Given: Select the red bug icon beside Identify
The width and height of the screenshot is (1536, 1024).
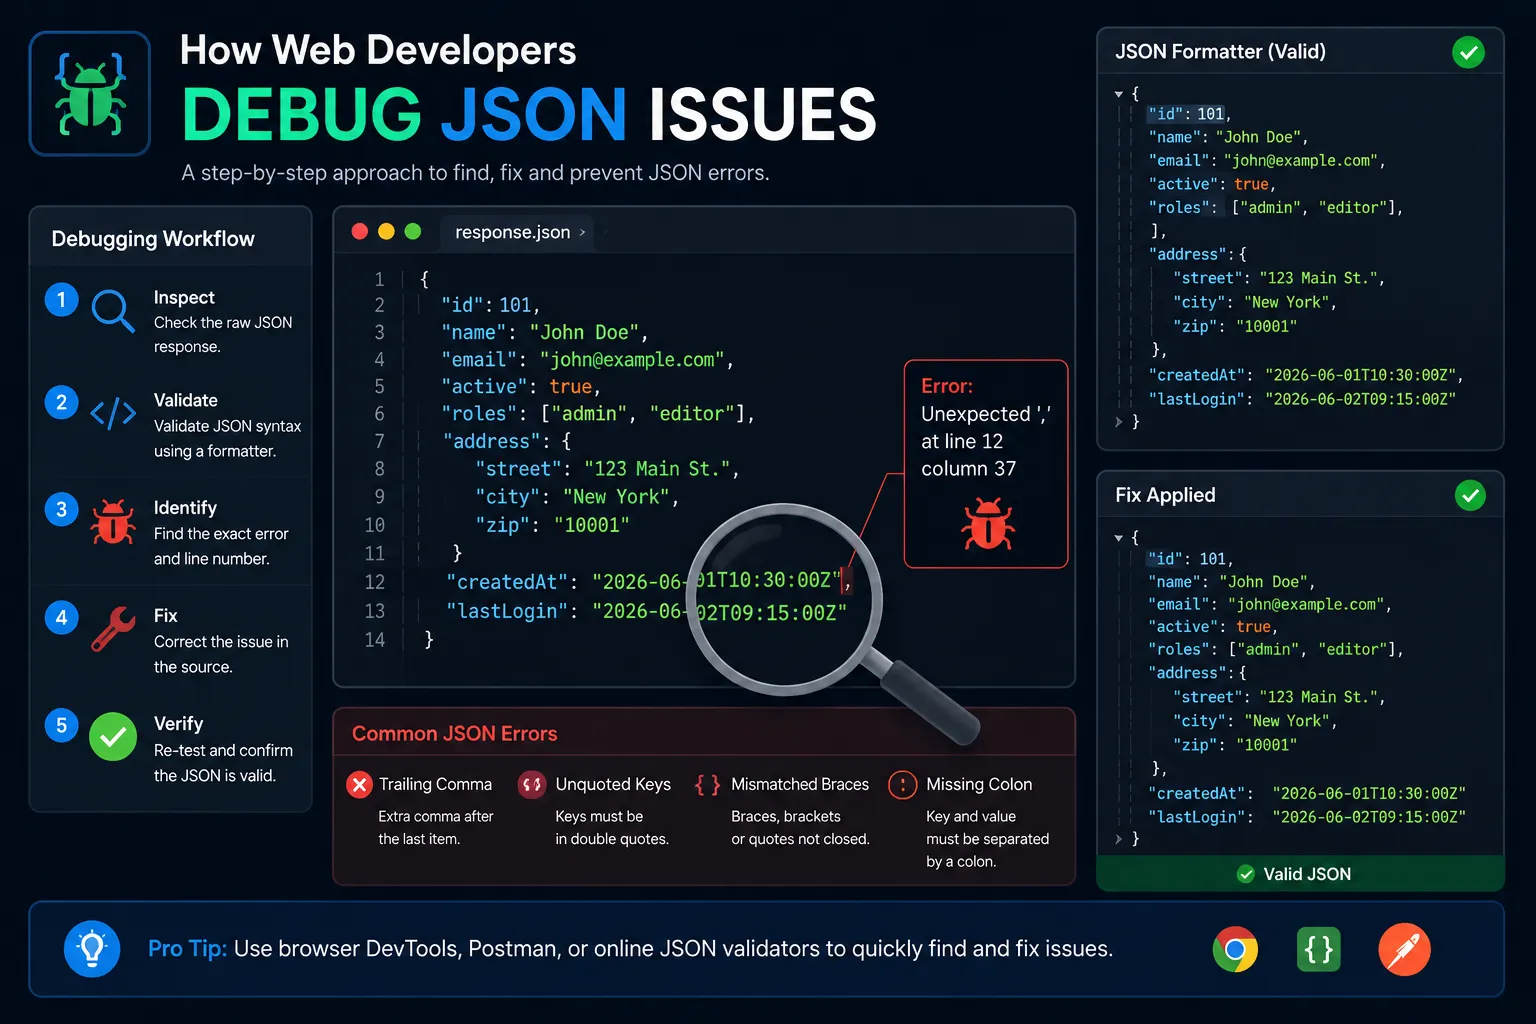Looking at the screenshot, I should click(113, 521).
